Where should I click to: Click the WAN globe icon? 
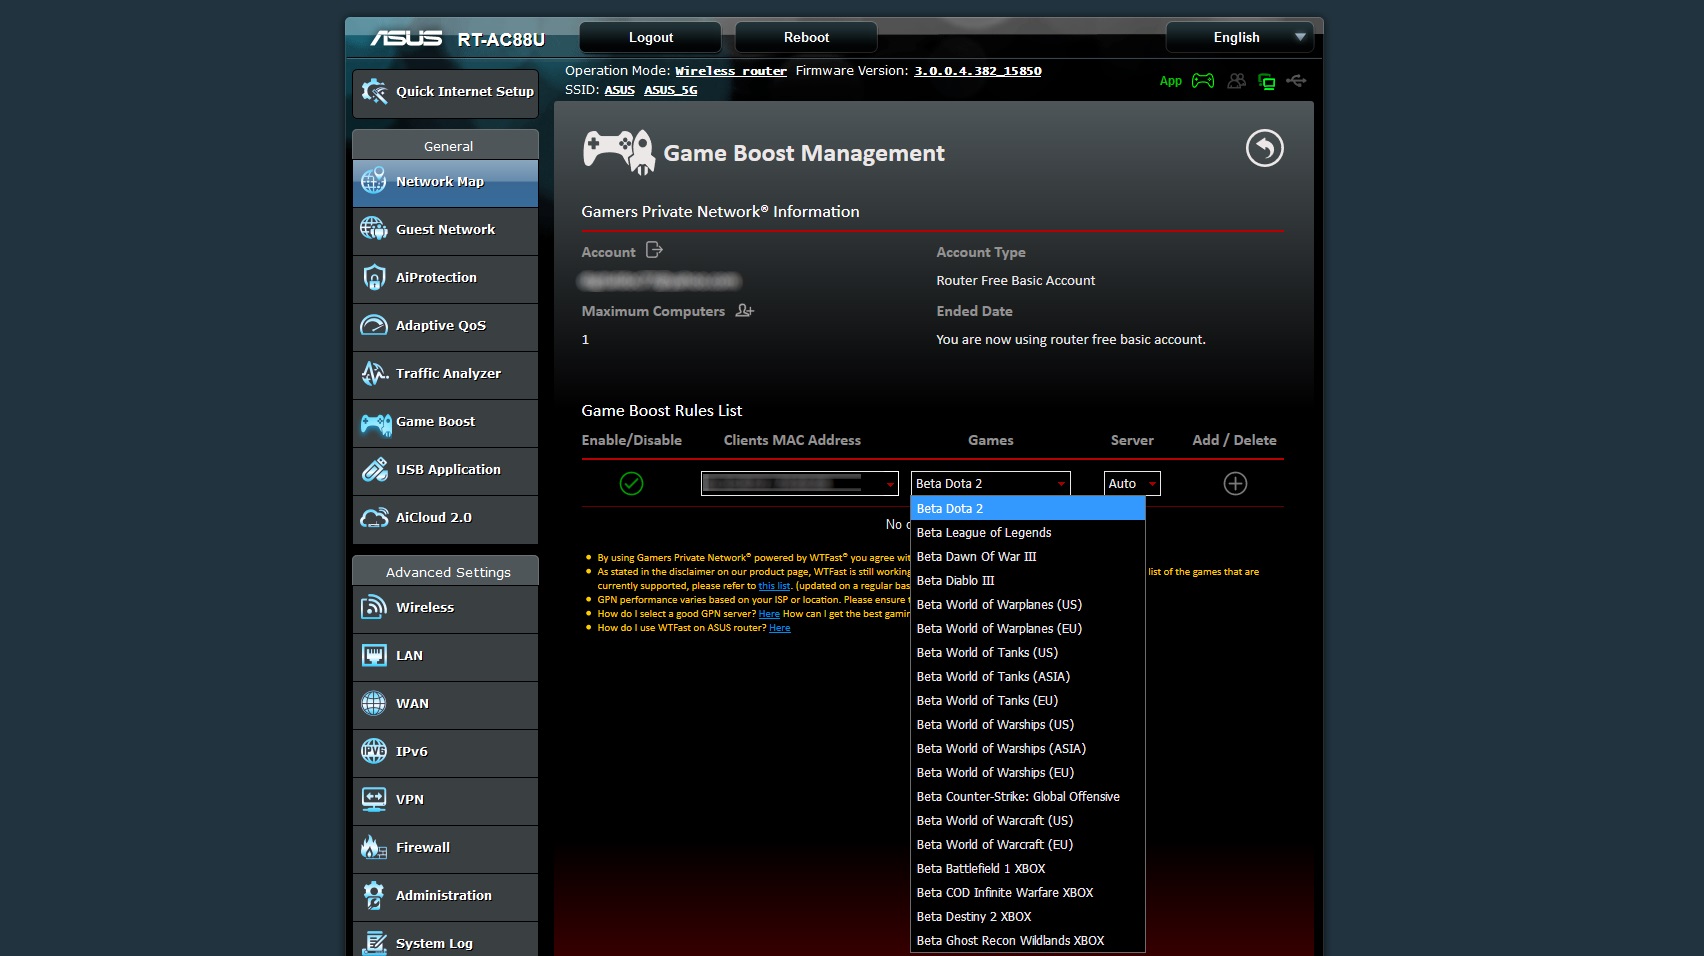point(374,704)
